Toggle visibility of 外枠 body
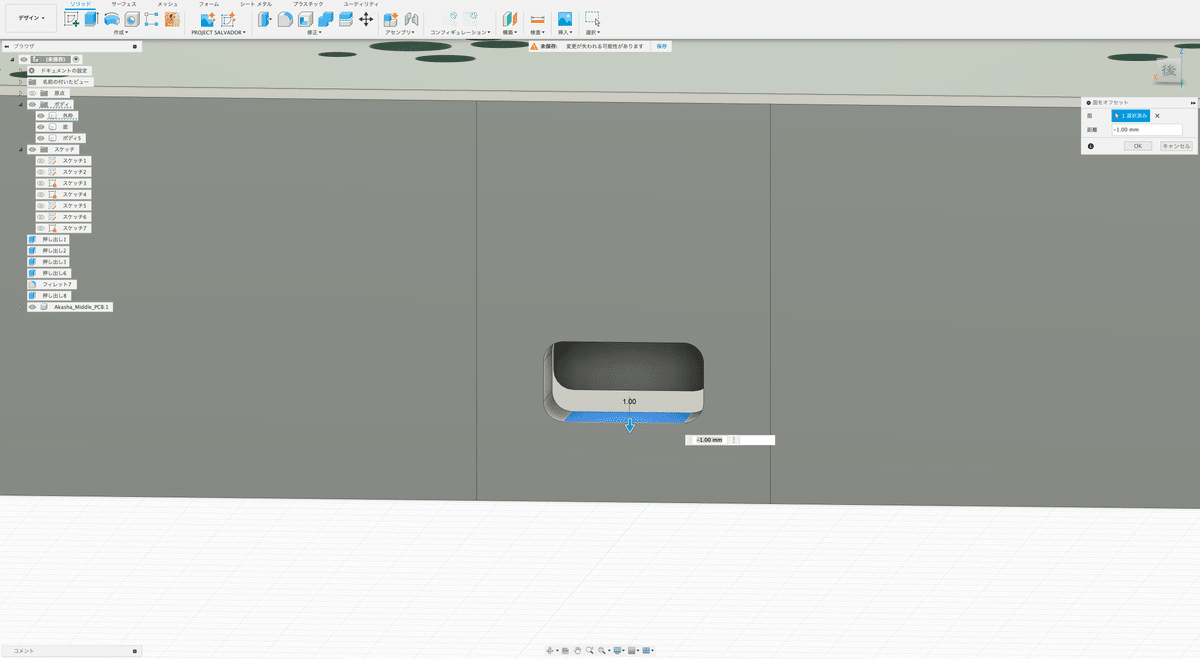 point(41,115)
